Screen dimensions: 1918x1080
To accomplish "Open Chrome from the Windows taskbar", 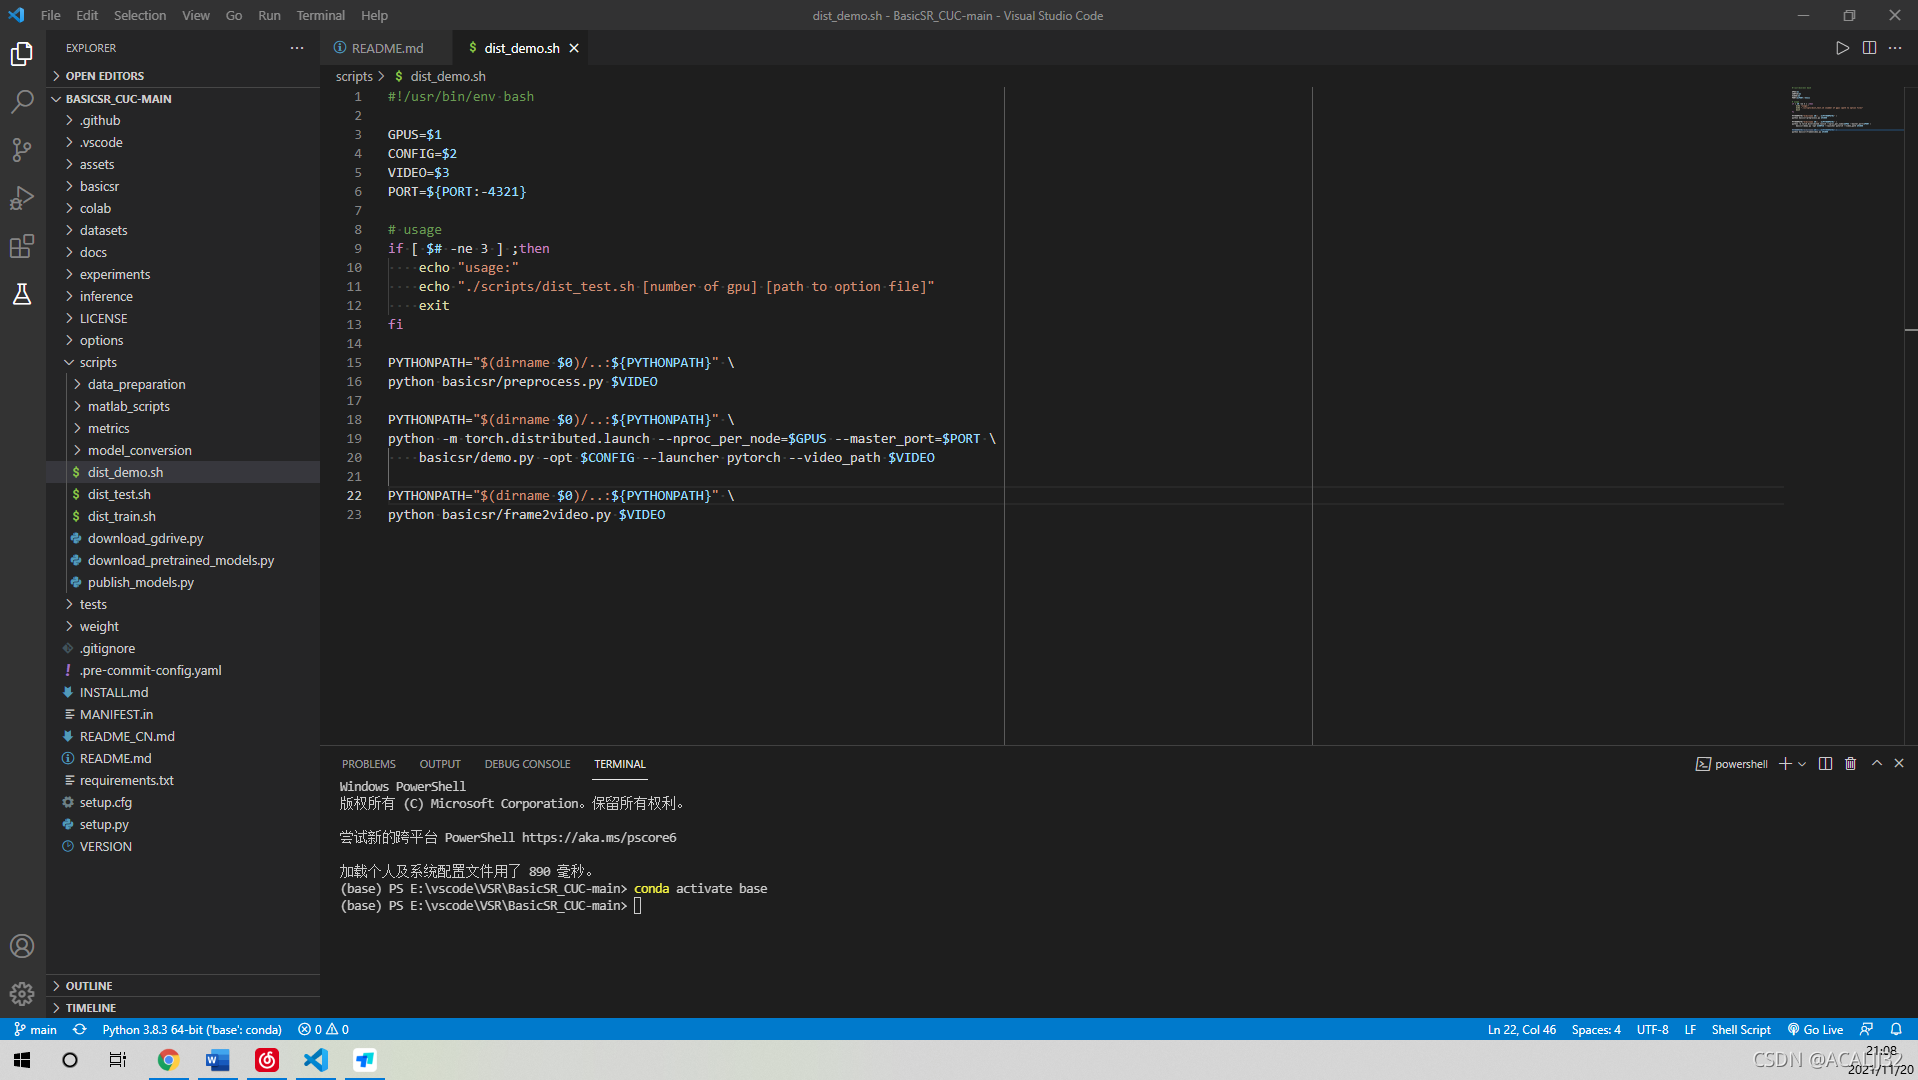I will point(168,1060).
